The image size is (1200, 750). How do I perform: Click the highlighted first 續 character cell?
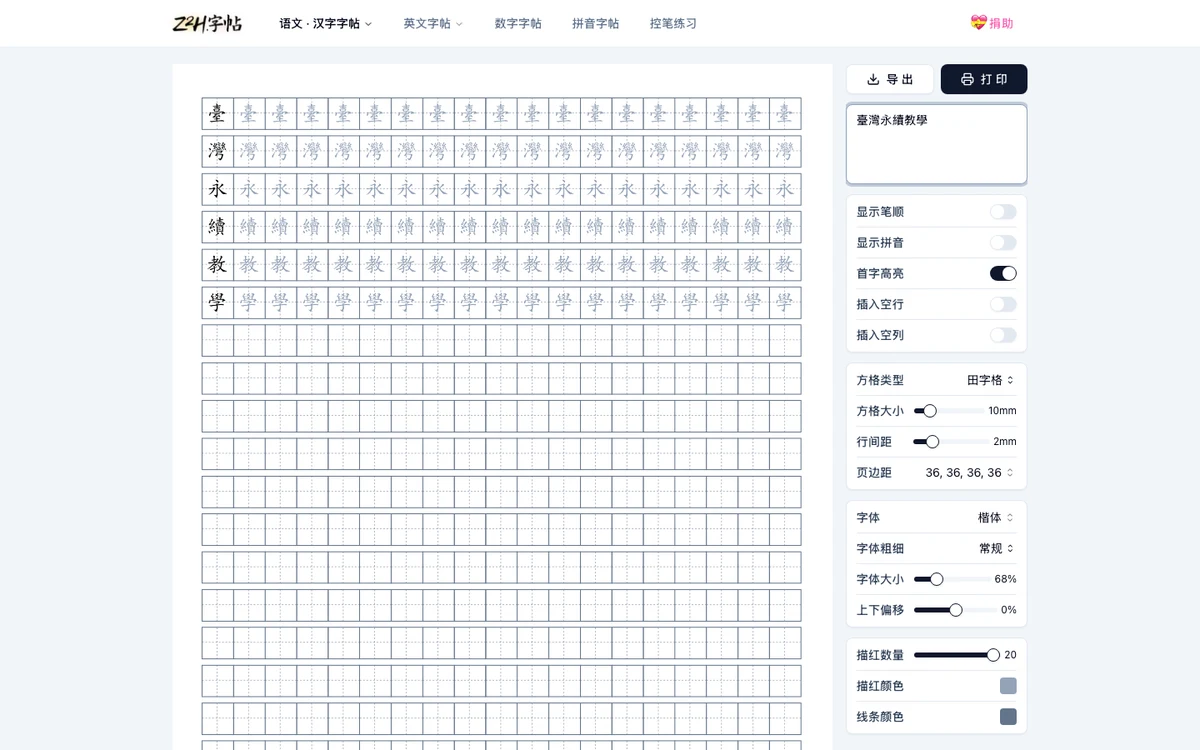coord(217,227)
